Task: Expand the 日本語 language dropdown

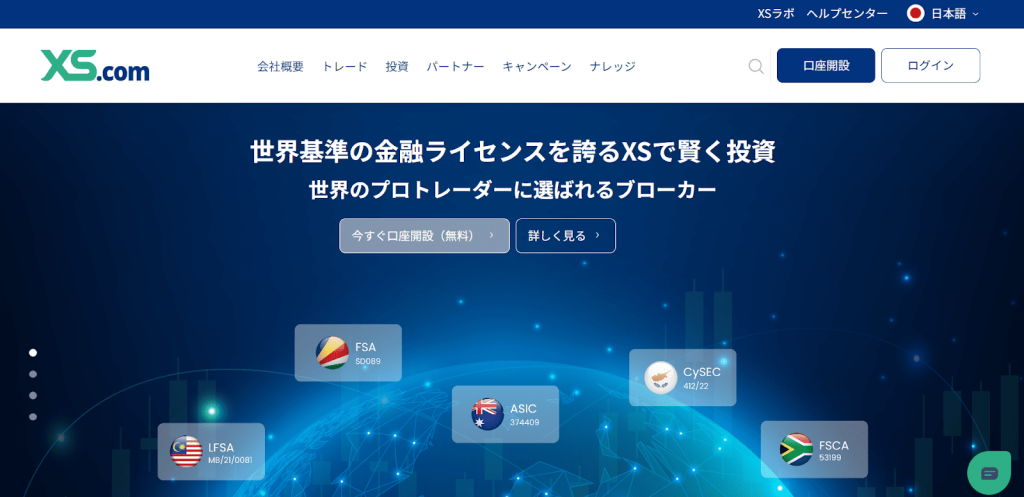Action: pos(957,14)
